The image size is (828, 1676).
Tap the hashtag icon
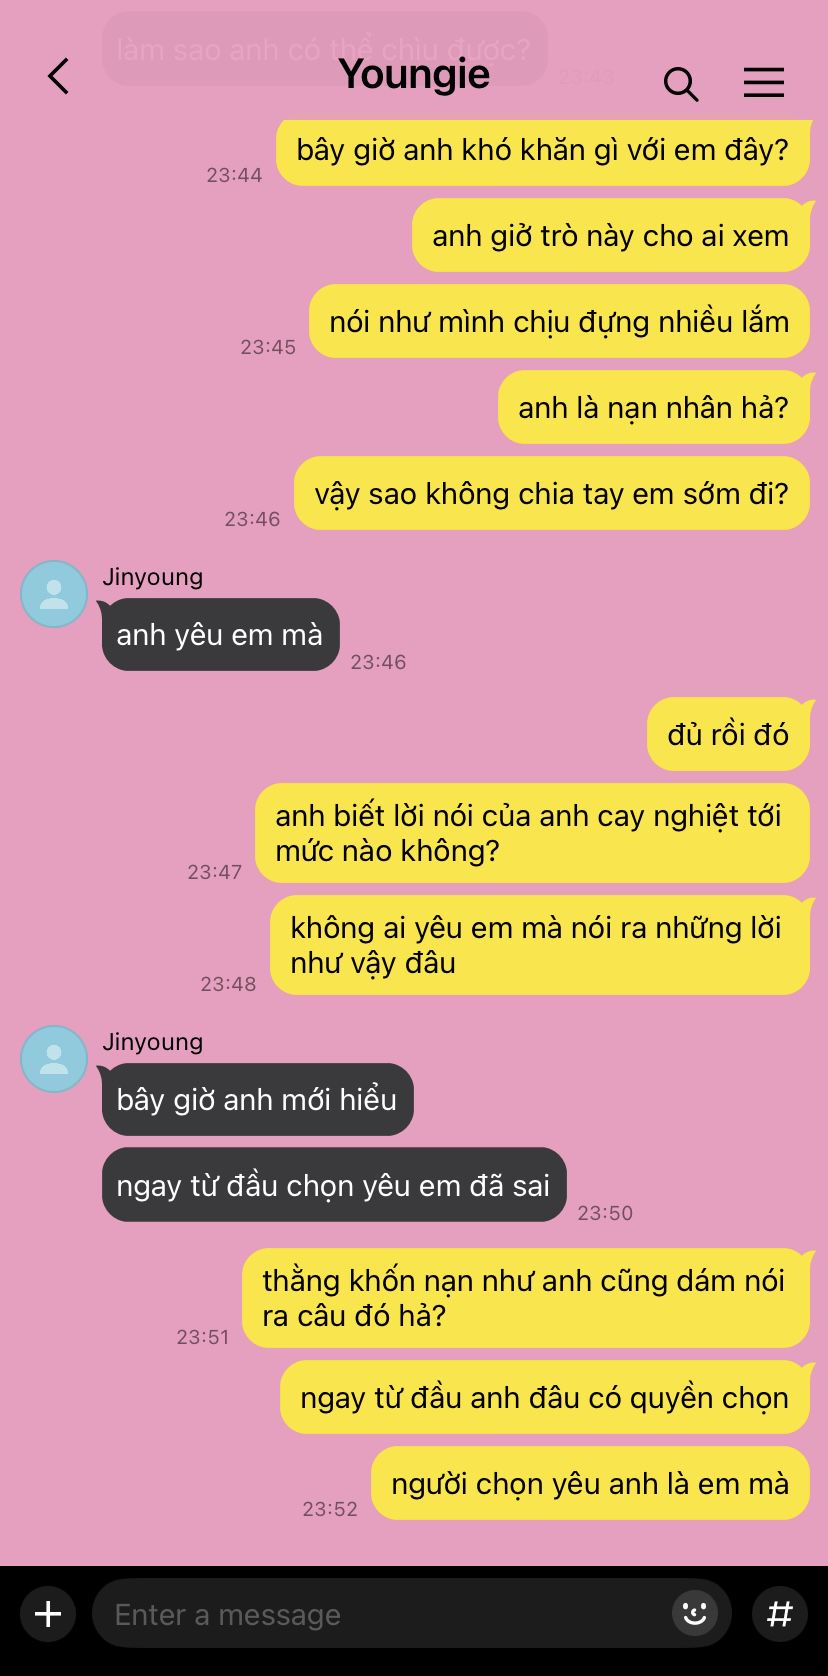click(780, 1614)
